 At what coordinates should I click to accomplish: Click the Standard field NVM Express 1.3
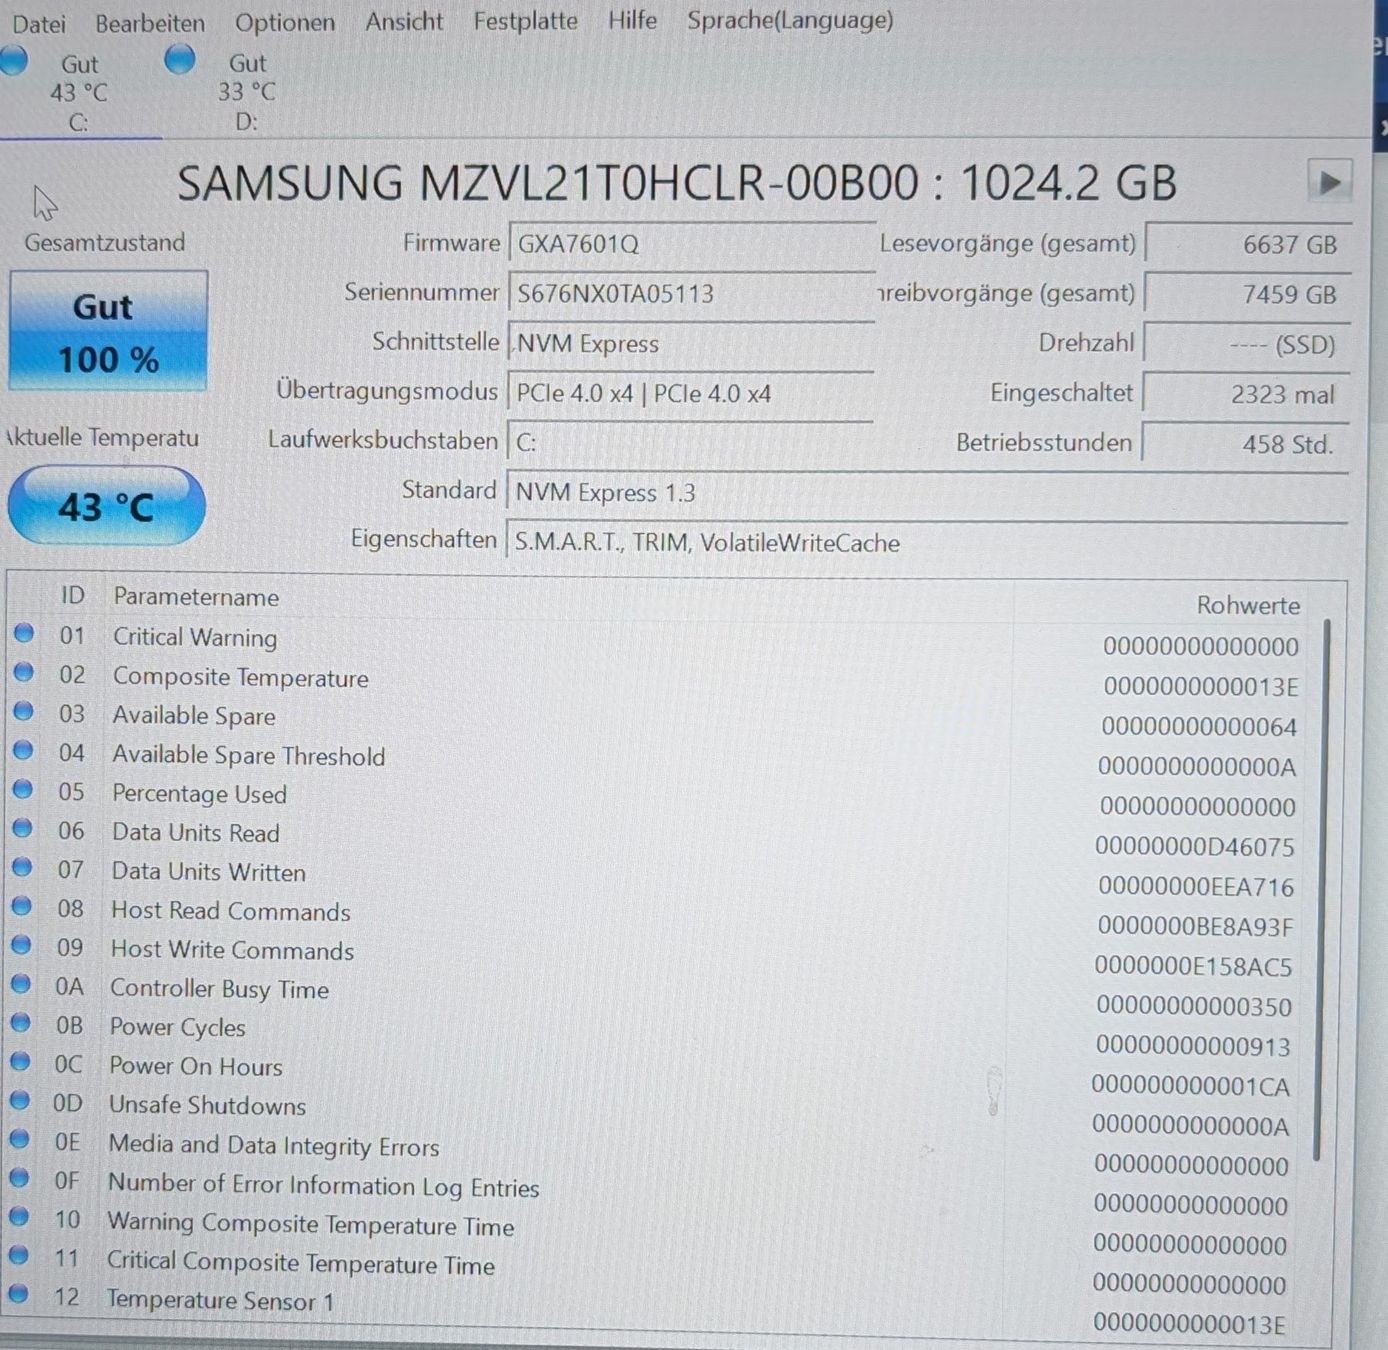click(x=927, y=493)
